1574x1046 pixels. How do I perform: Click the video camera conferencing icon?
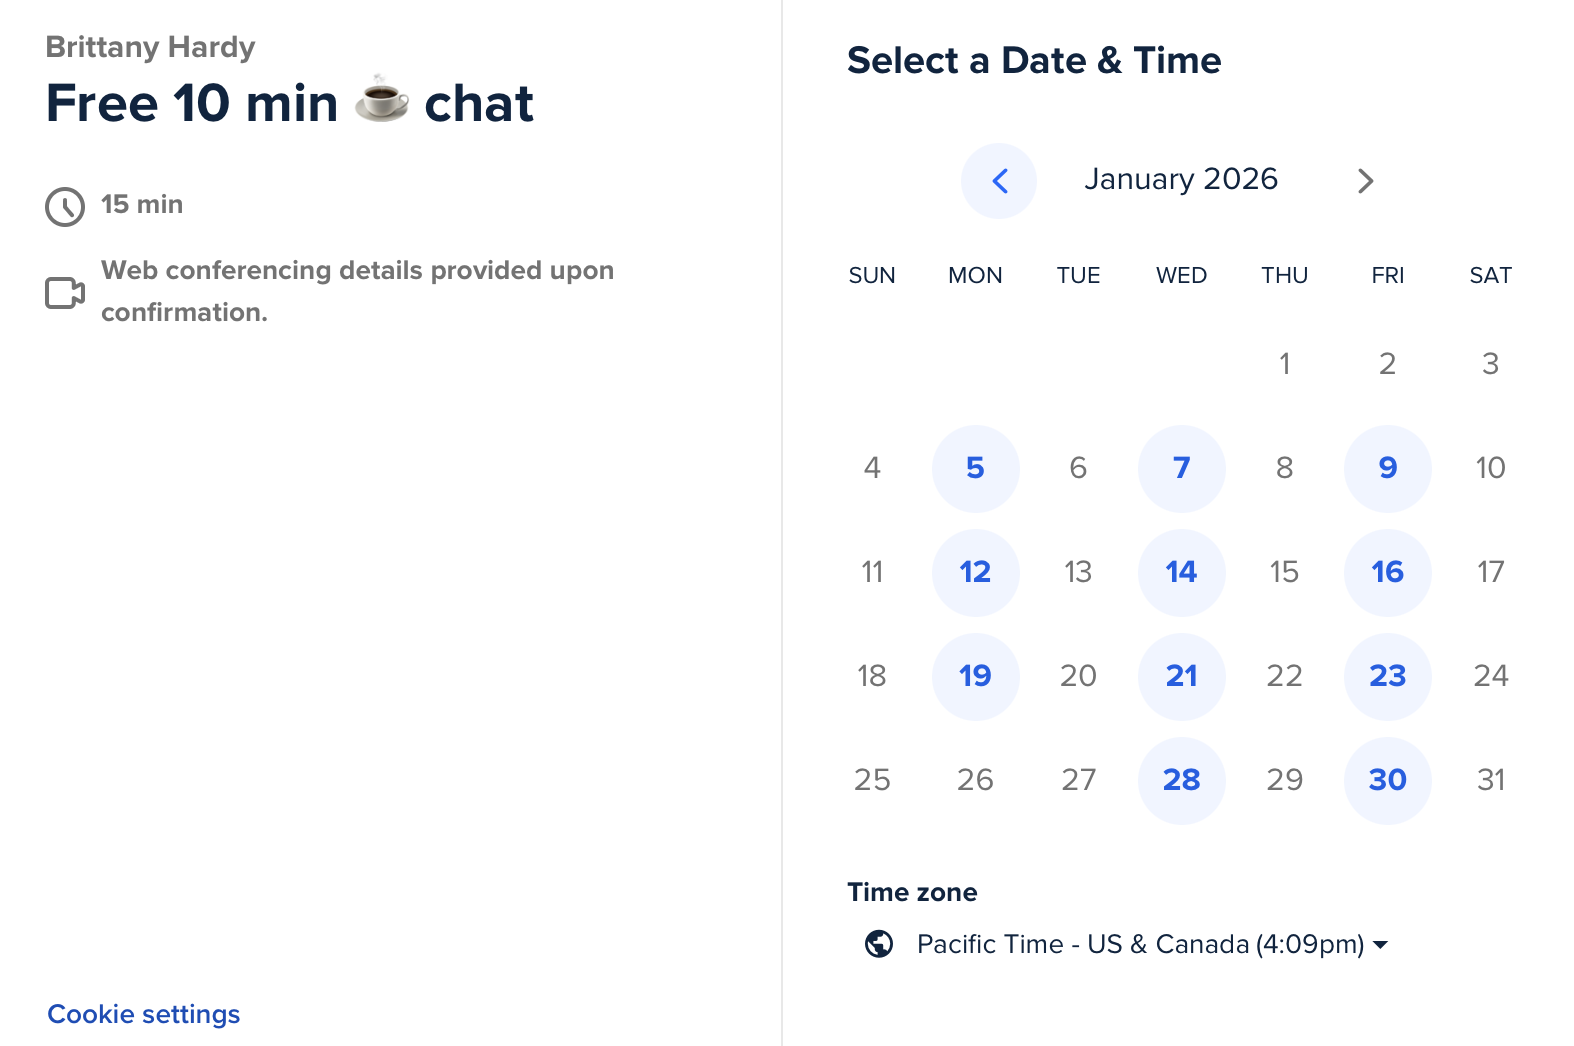point(65,293)
